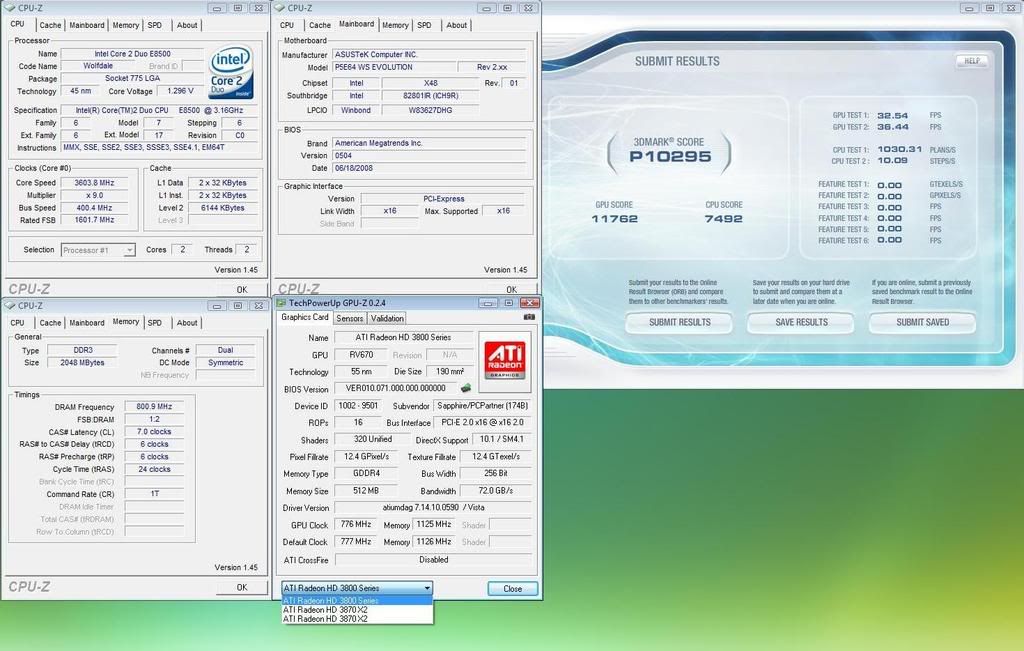Click title bar icon of CPU-Z Motherboard window
The height and width of the screenshot is (651, 1024).
click(x=279, y=8)
